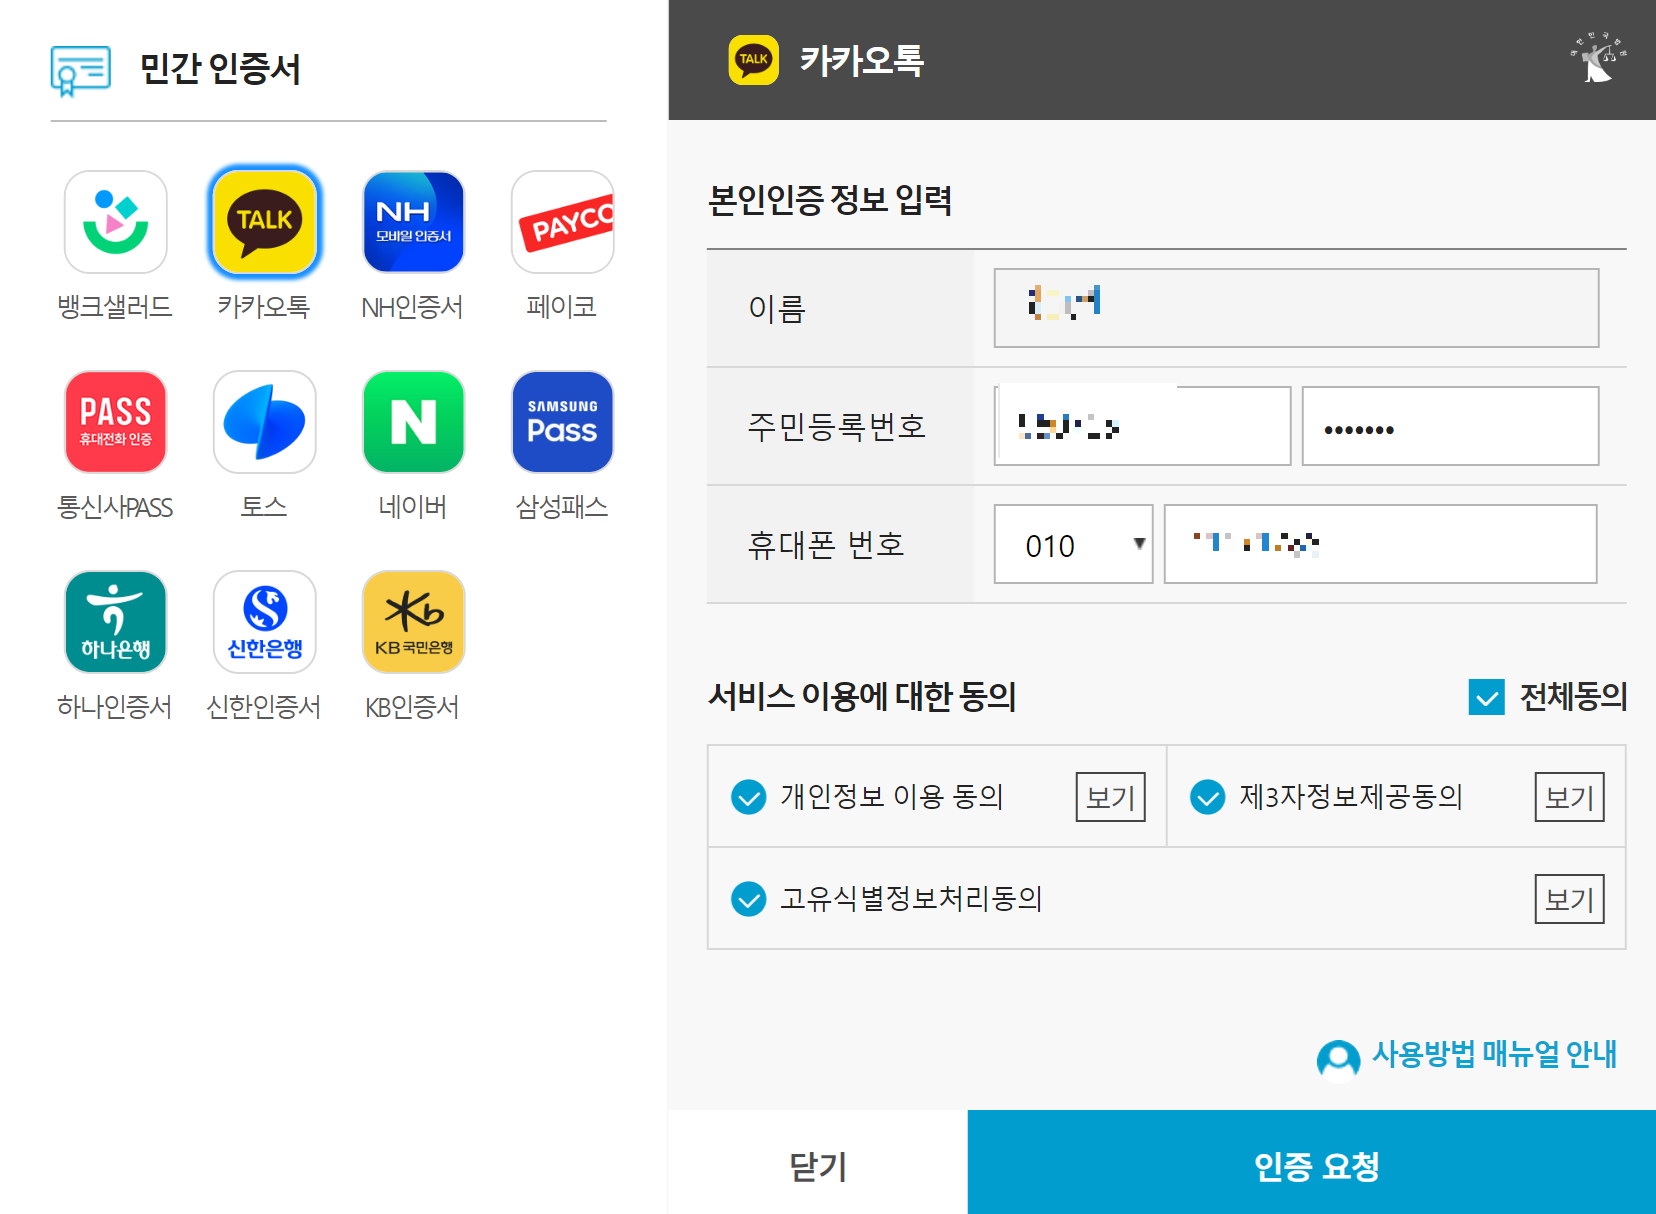Click the 신한인증서 label text
Viewport: 1656px width, 1214px height.
pos(264,706)
